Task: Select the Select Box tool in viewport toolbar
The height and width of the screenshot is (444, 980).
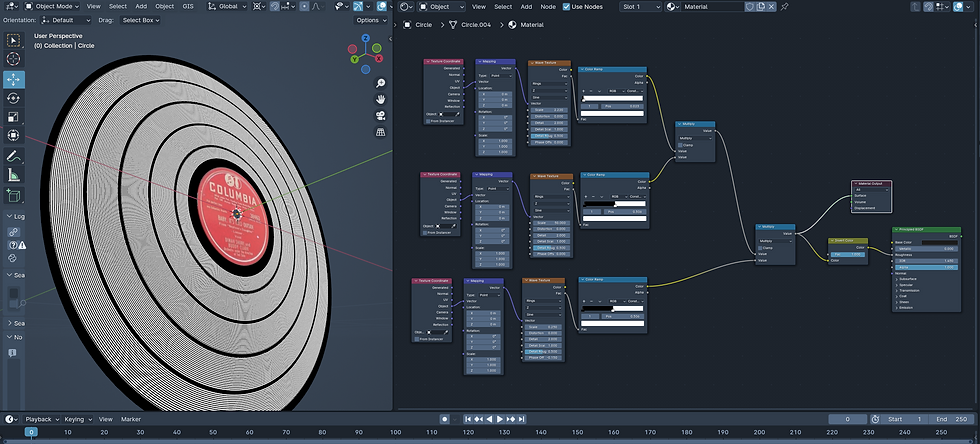Action: [14, 41]
